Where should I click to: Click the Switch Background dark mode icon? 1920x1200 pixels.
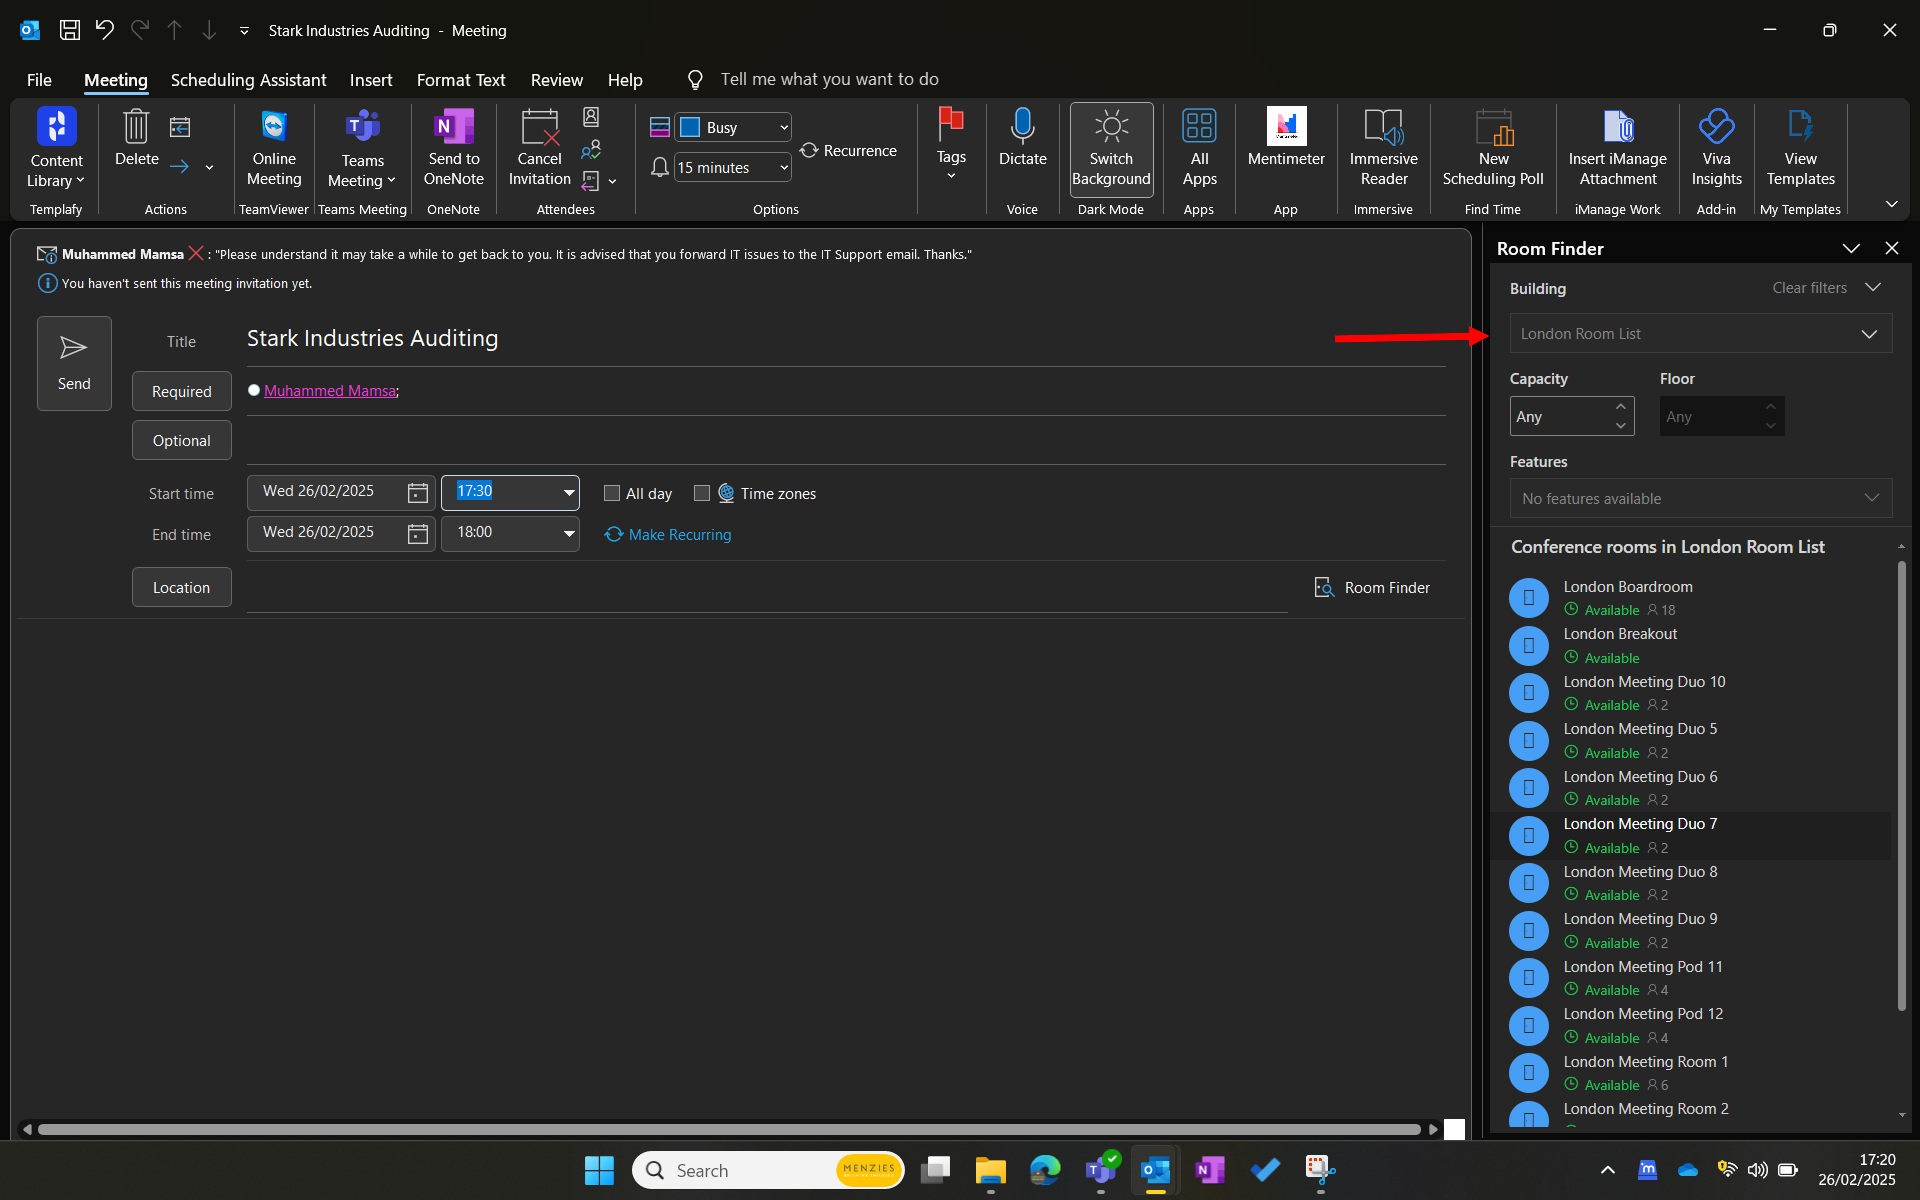(1111, 127)
